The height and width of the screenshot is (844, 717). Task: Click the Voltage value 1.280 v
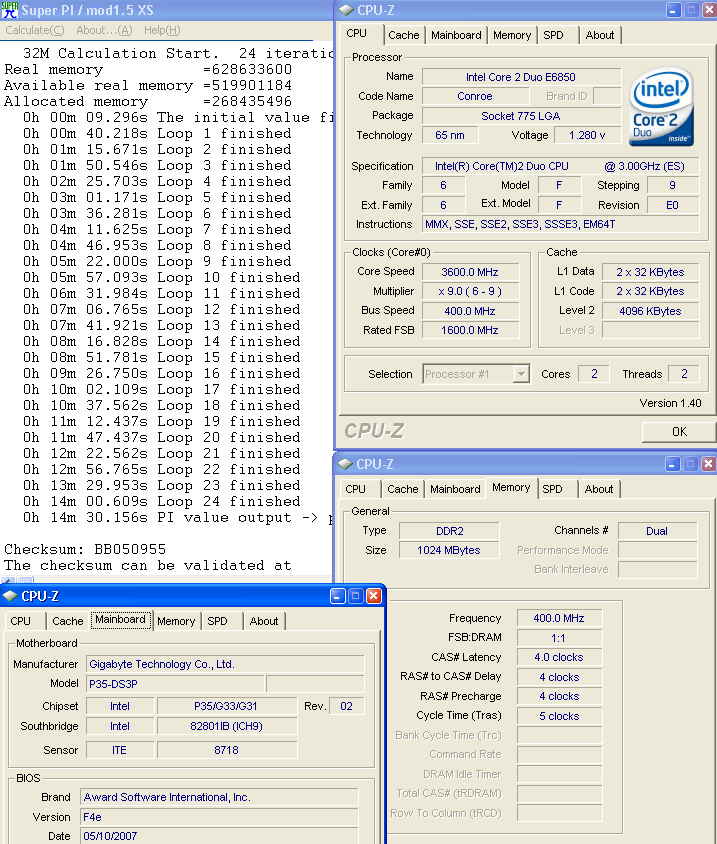pyautogui.click(x=587, y=135)
